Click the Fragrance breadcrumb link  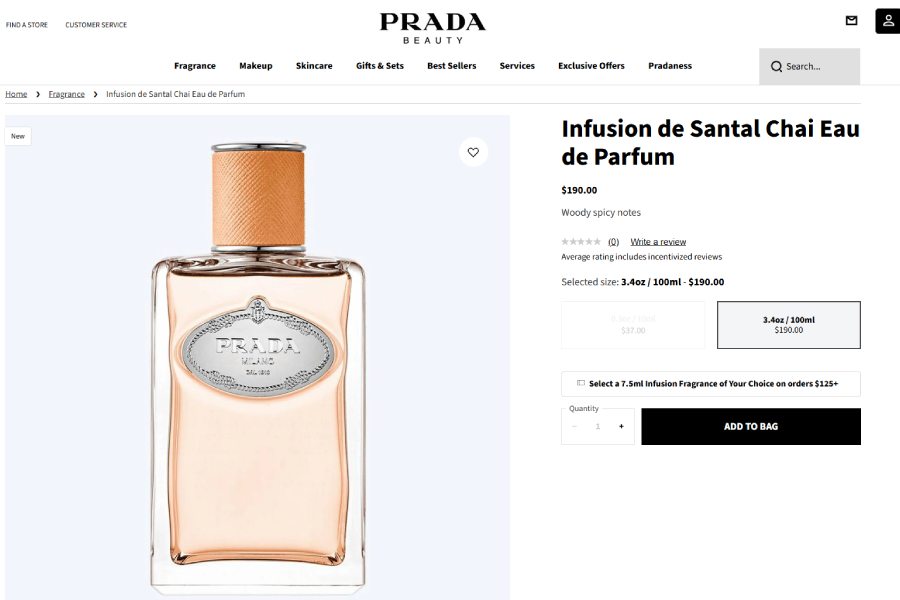coord(67,94)
